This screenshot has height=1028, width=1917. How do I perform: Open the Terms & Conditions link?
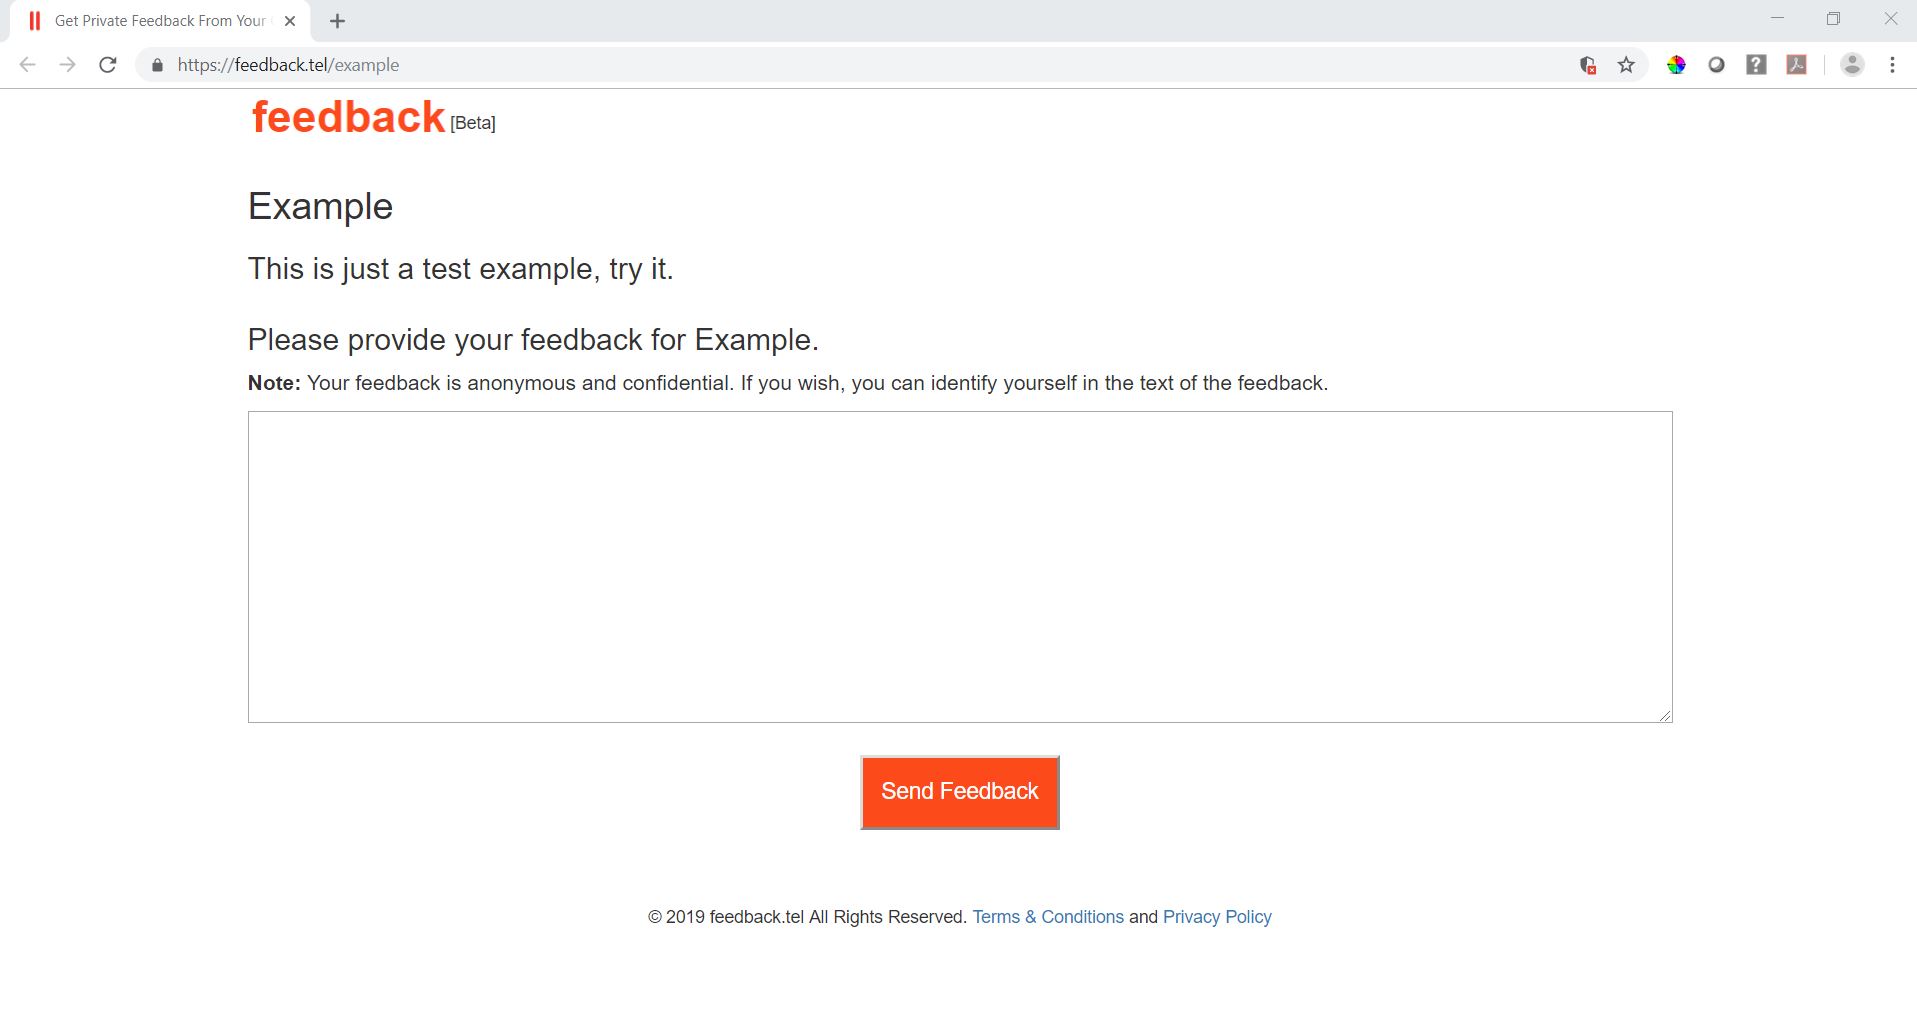[1048, 917]
